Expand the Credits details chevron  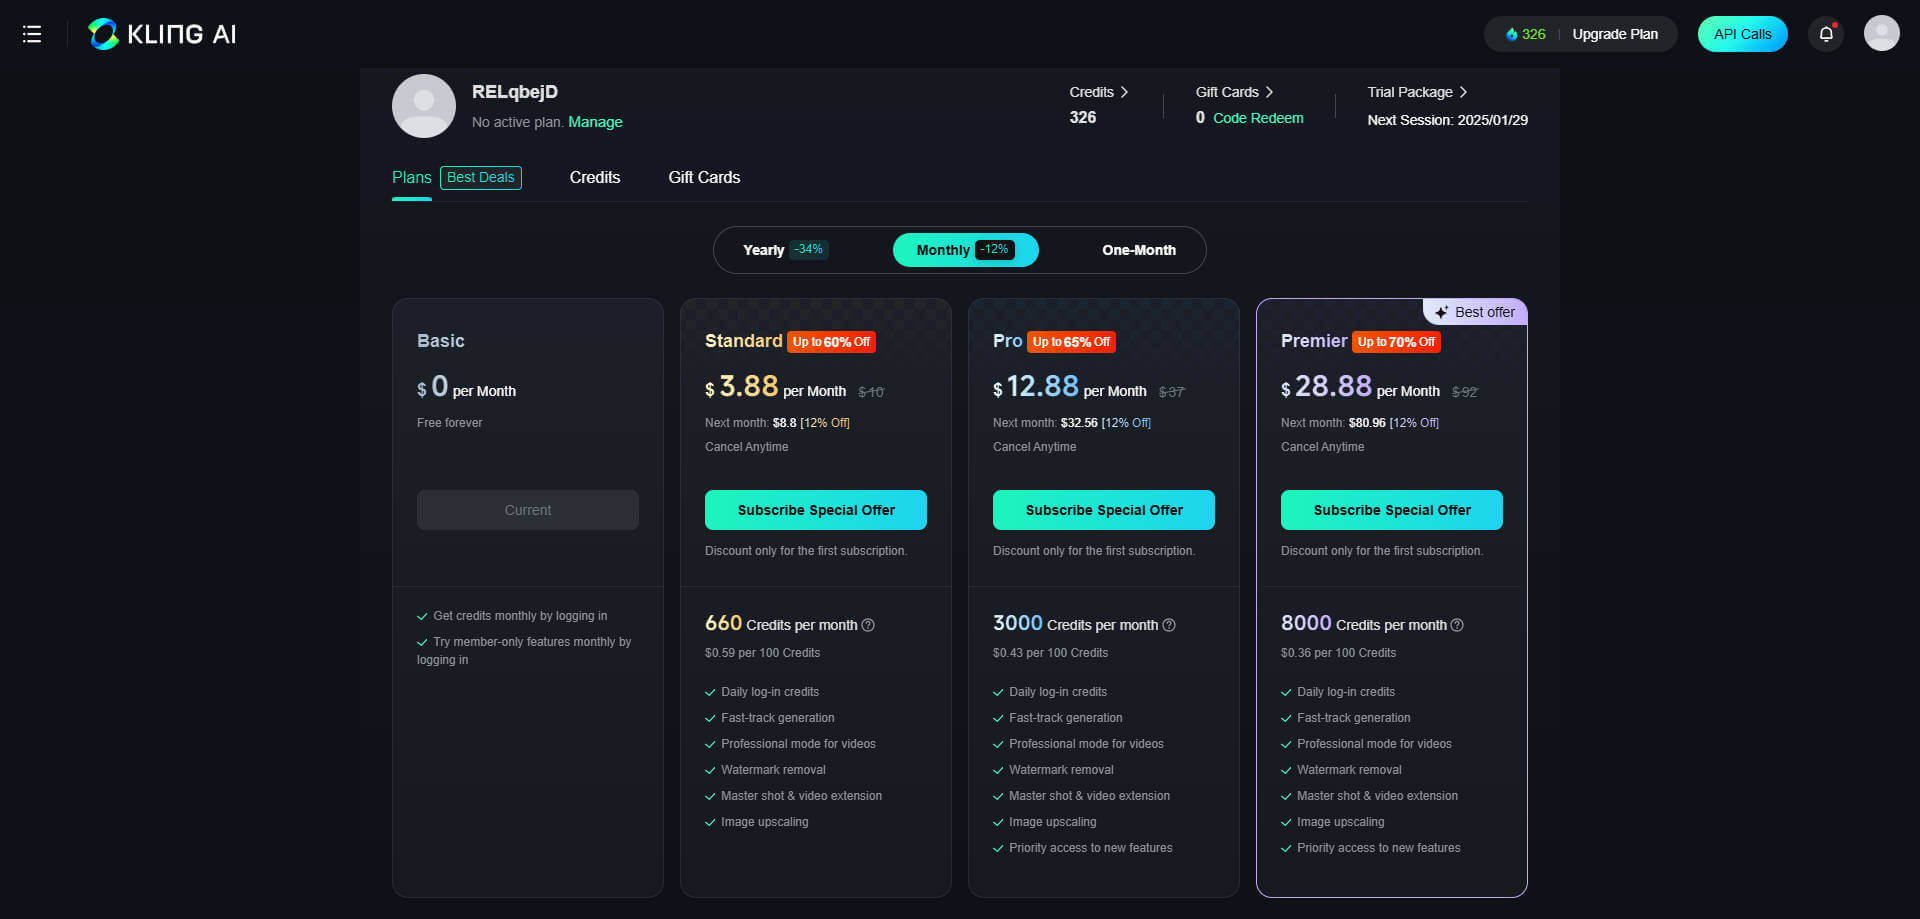click(1124, 92)
